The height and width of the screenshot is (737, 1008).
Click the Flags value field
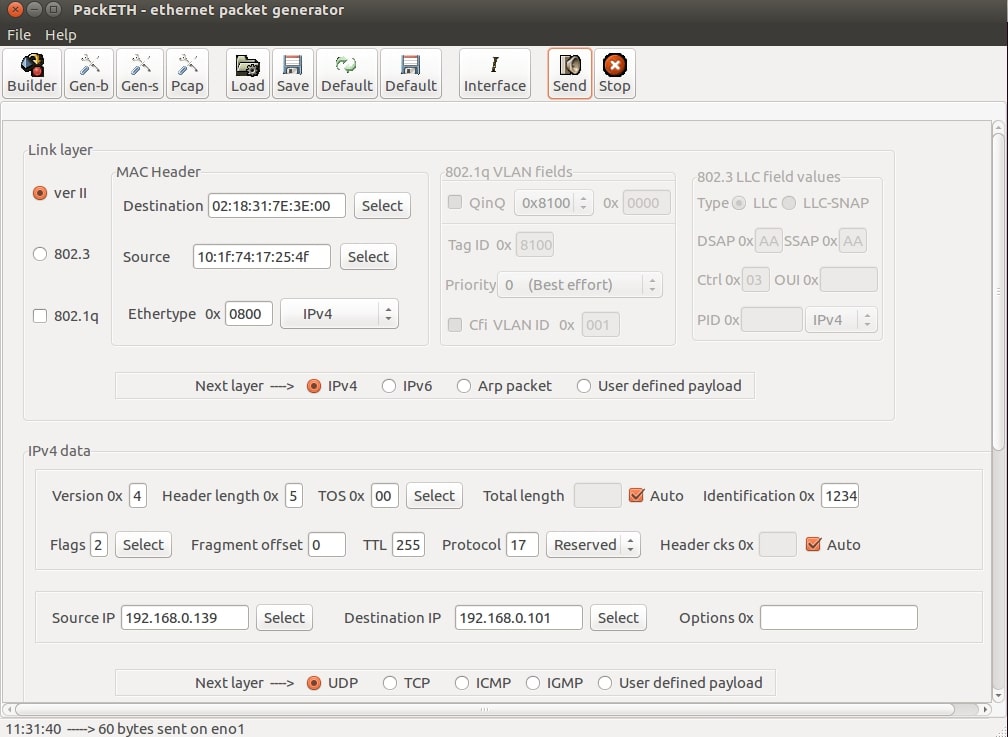tap(98, 545)
